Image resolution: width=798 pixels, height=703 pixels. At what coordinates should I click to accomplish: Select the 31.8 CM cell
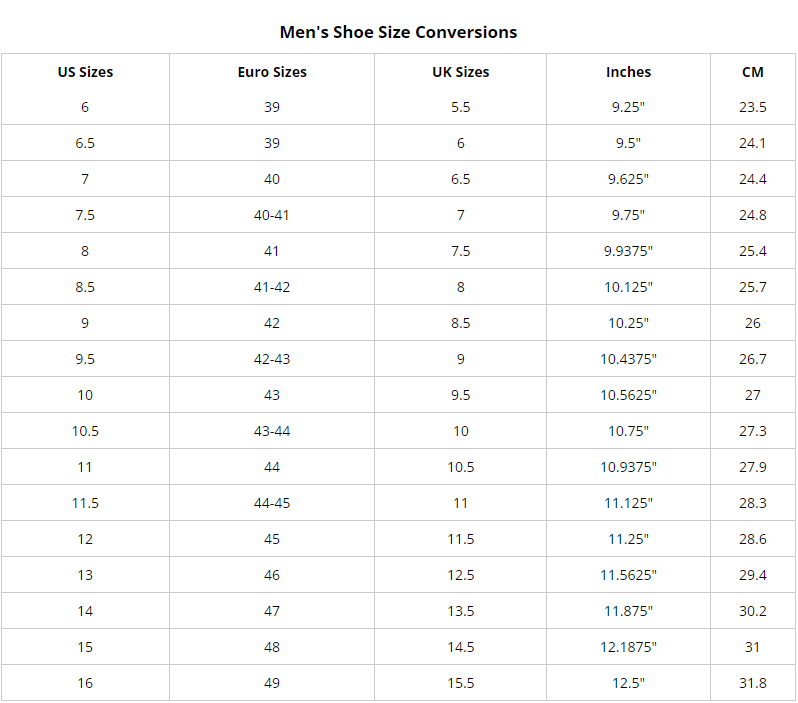point(753,683)
